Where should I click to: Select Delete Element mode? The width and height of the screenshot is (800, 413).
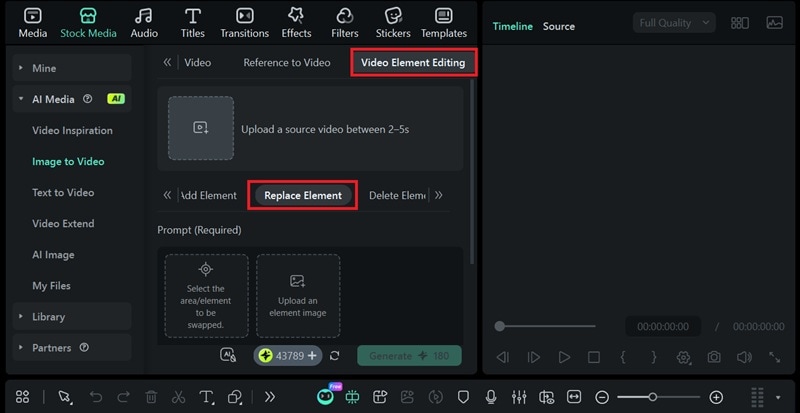(x=397, y=196)
